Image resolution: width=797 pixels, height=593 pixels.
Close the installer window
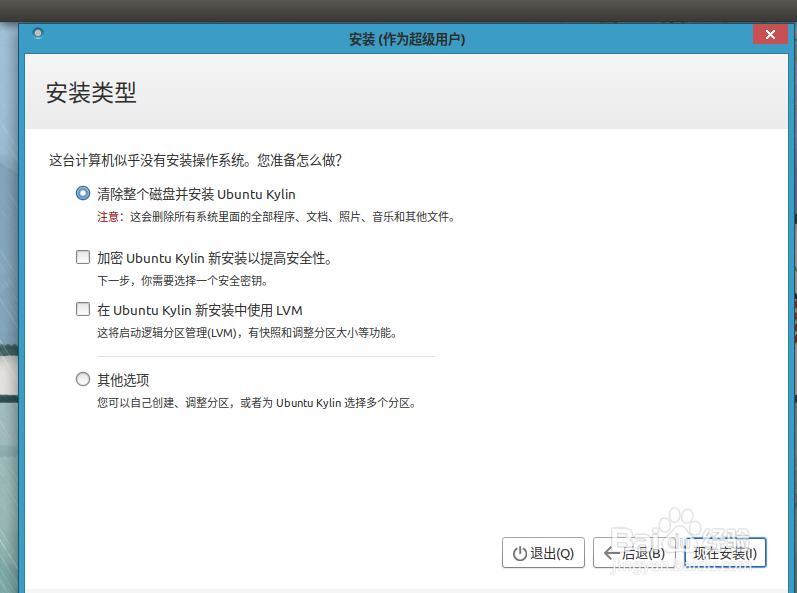pos(770,35)
